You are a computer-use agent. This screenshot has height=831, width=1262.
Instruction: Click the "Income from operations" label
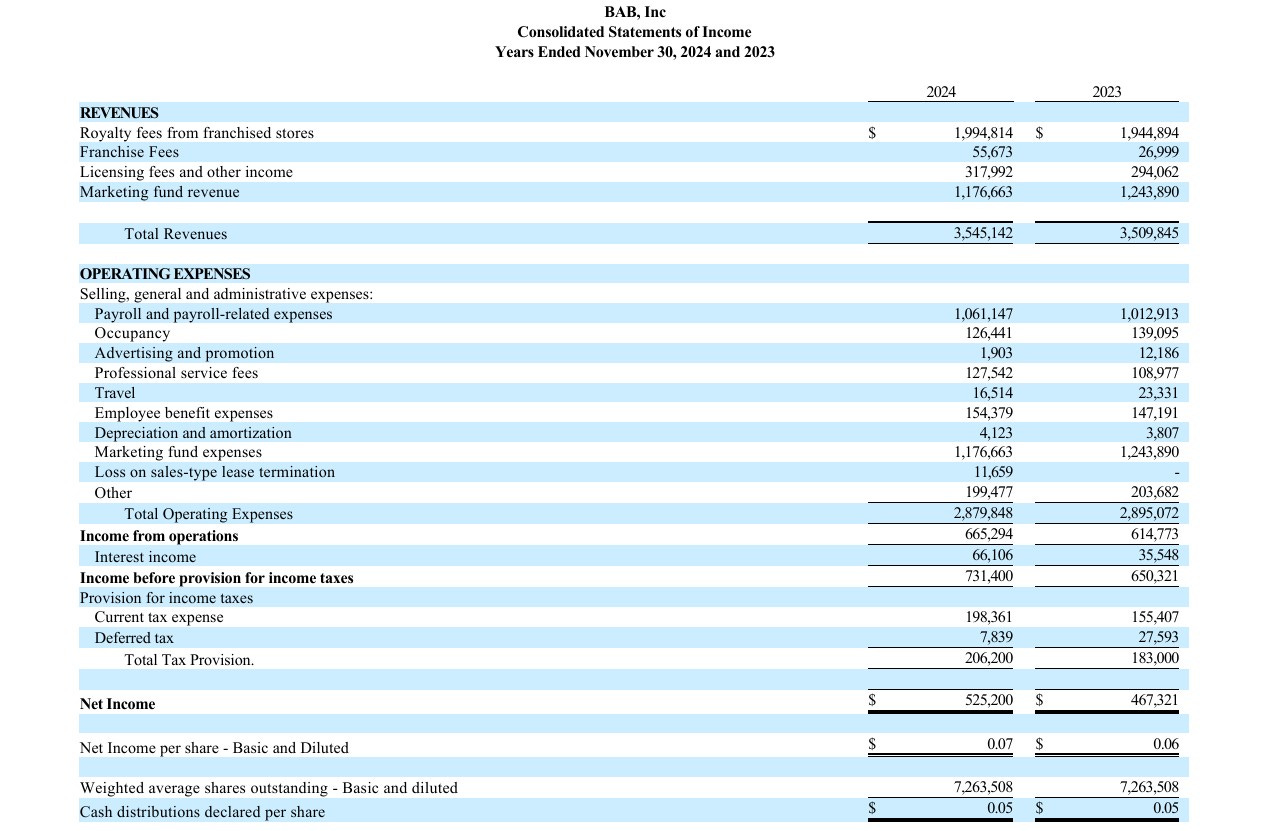pos(159,536)
